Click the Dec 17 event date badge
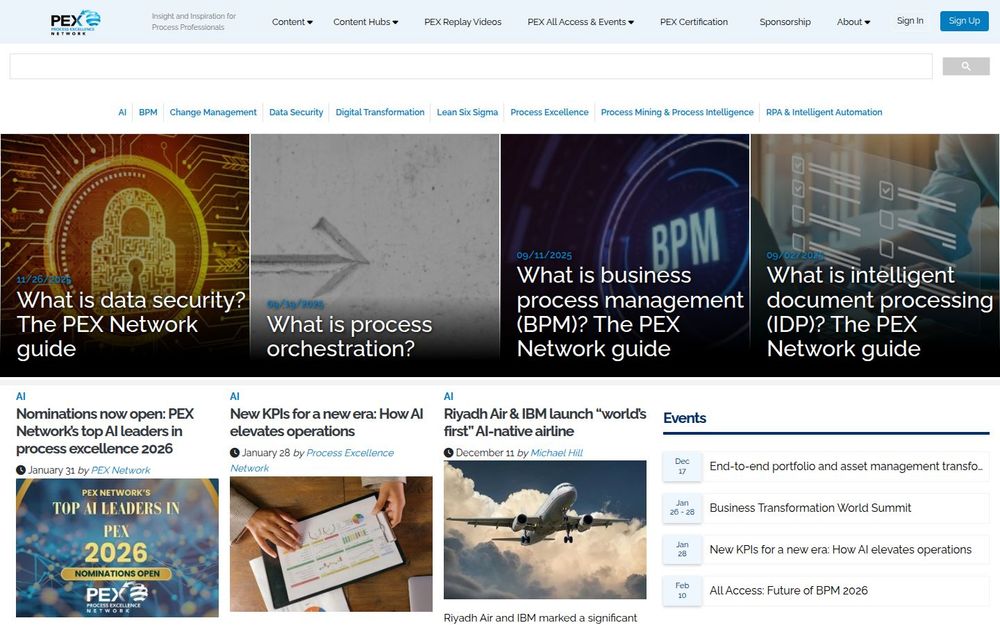1000x625 pixels. [682, 466]
